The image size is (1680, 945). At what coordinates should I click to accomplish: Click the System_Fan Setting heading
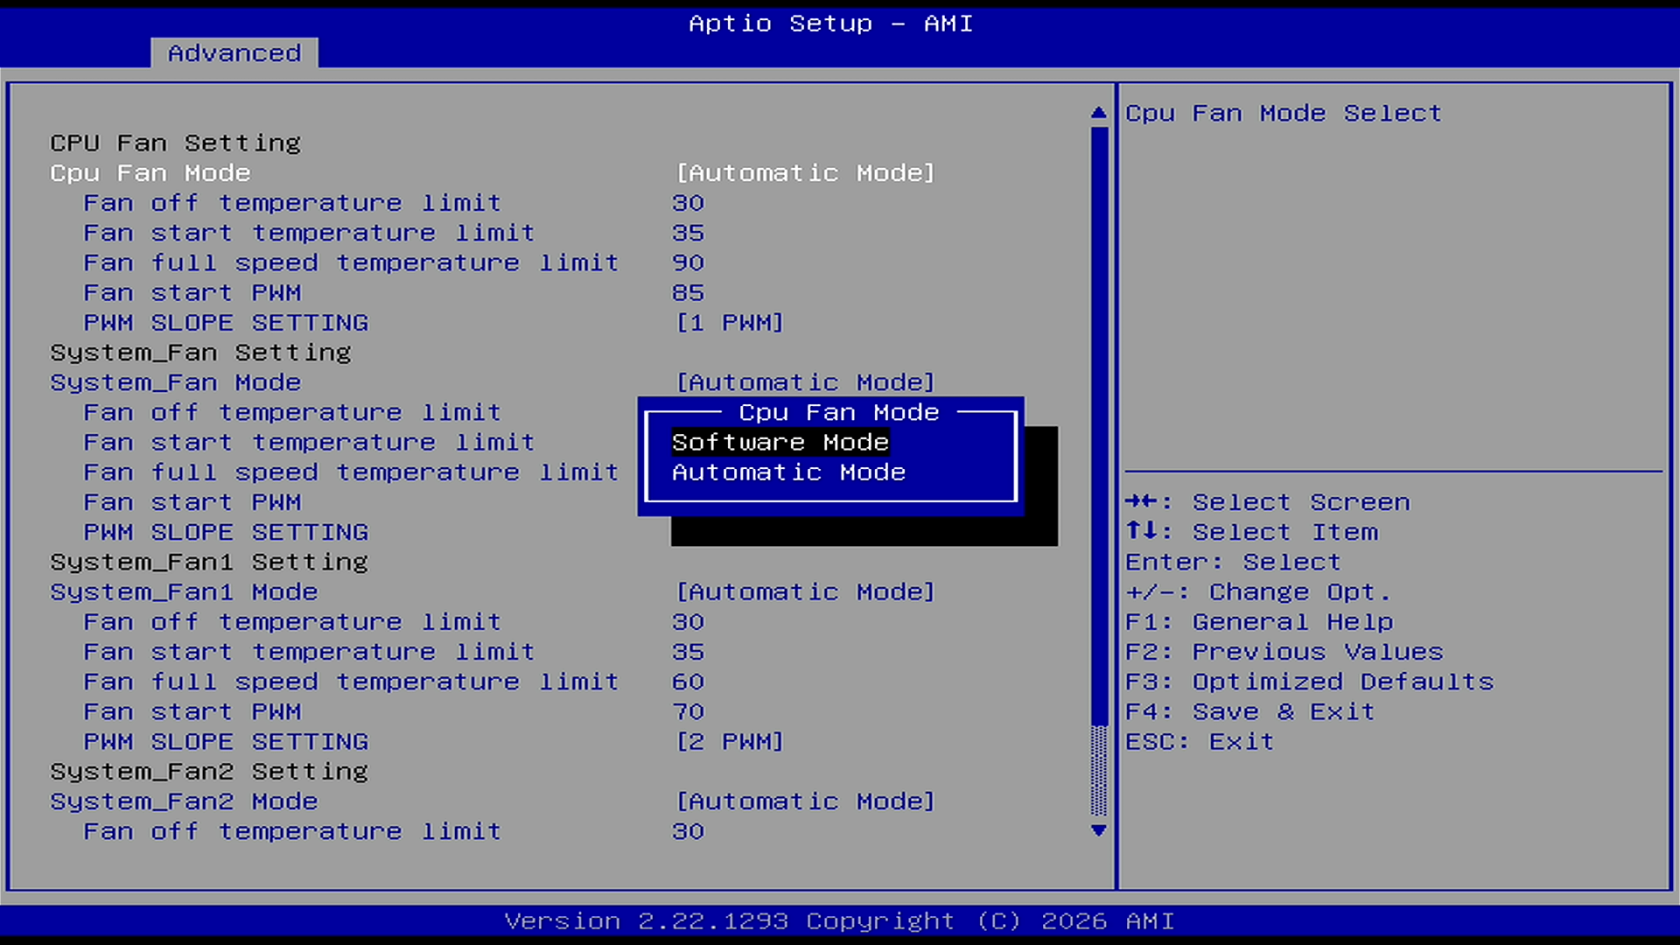click(200, 353)
